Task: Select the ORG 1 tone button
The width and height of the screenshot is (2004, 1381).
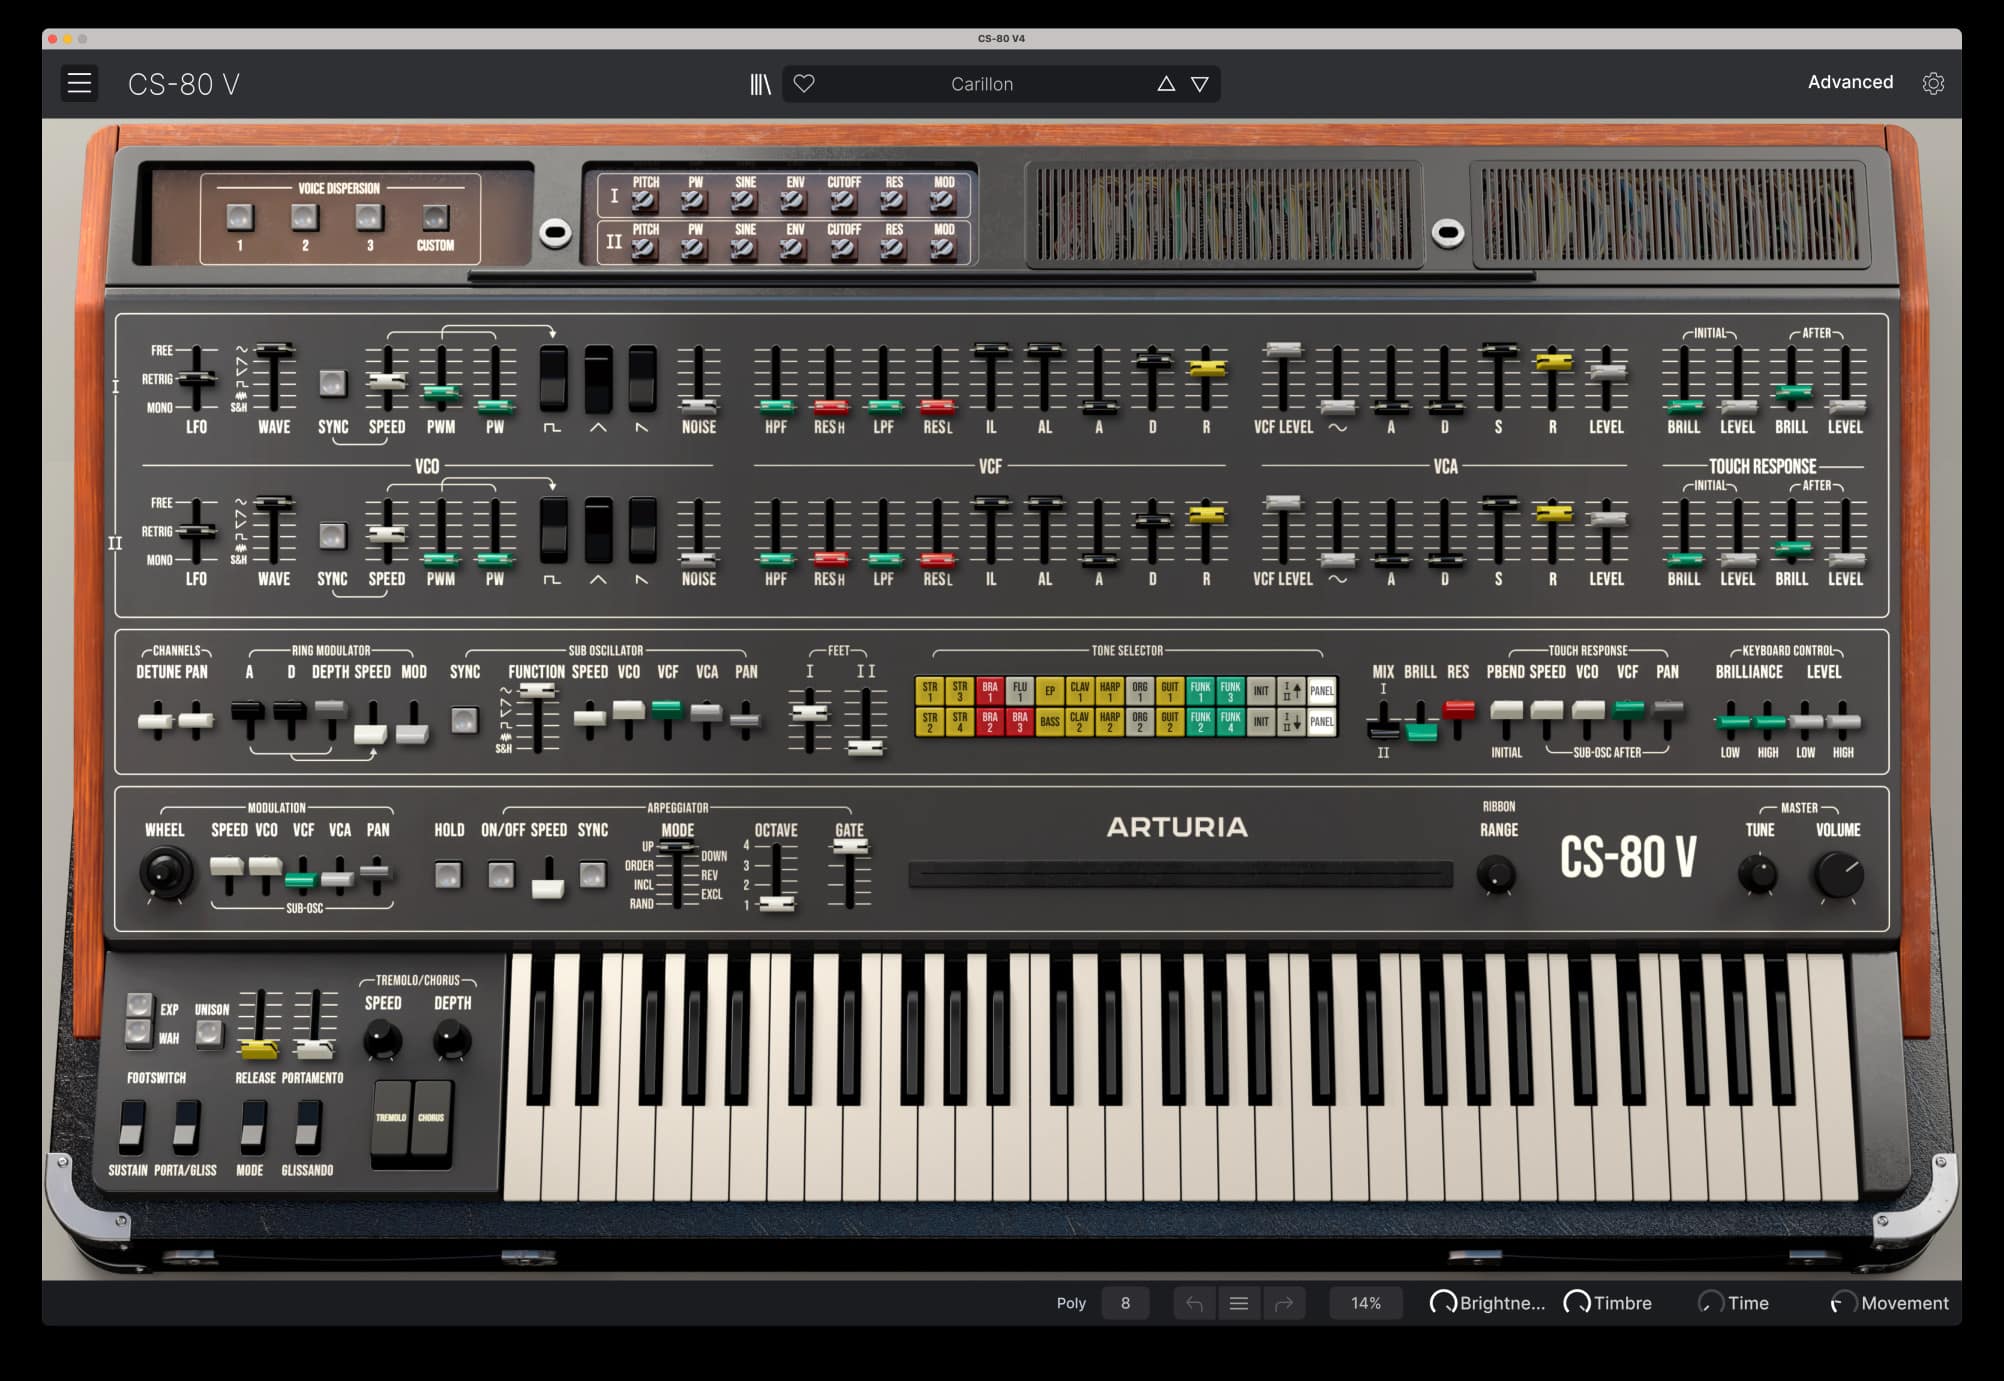Action: (1140, 690)
